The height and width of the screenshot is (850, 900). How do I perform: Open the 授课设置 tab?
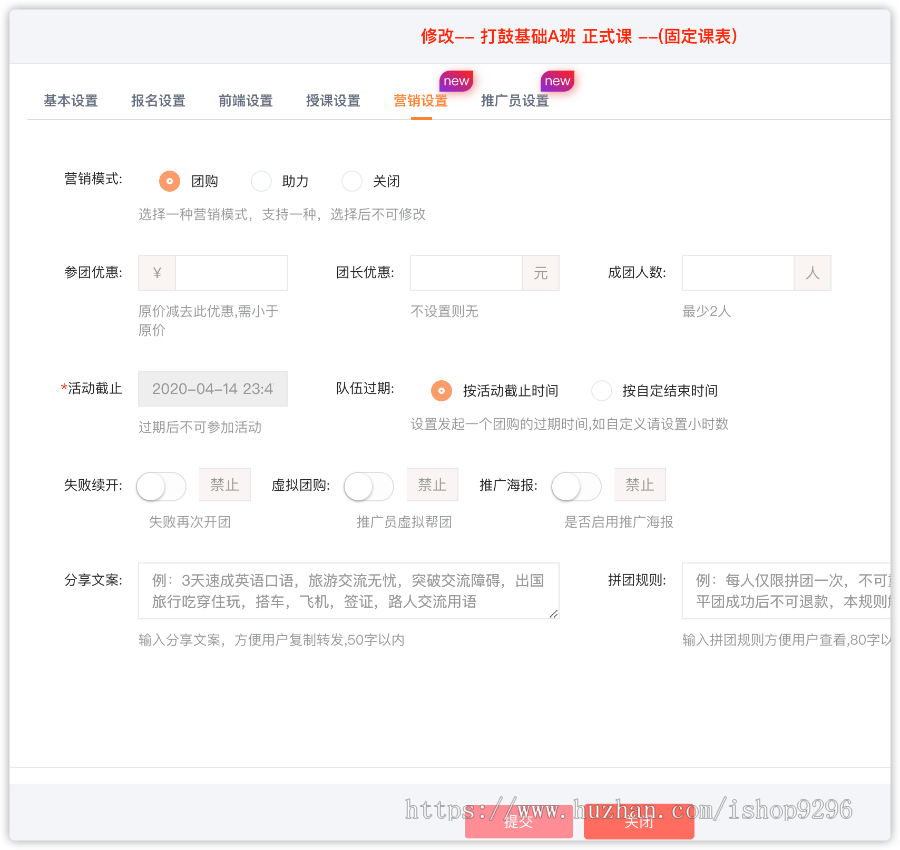click(333, 100)
